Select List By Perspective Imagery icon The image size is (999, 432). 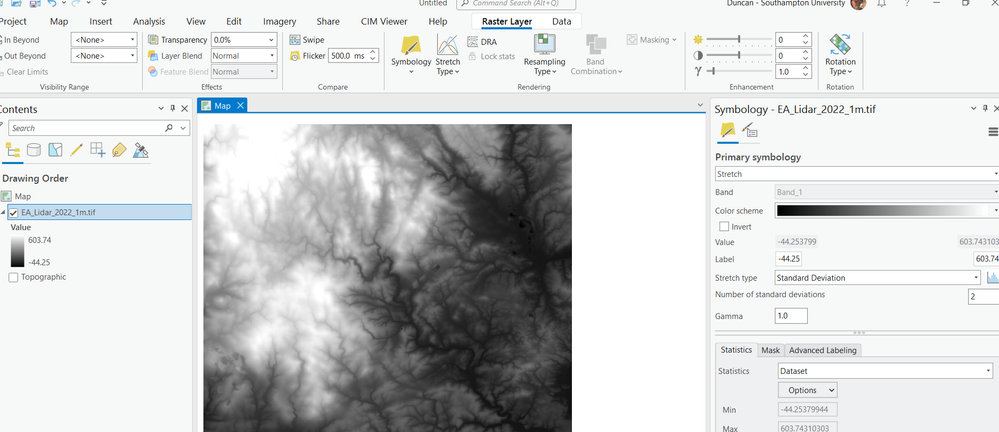pyautogui.click(x=140, y=150)
